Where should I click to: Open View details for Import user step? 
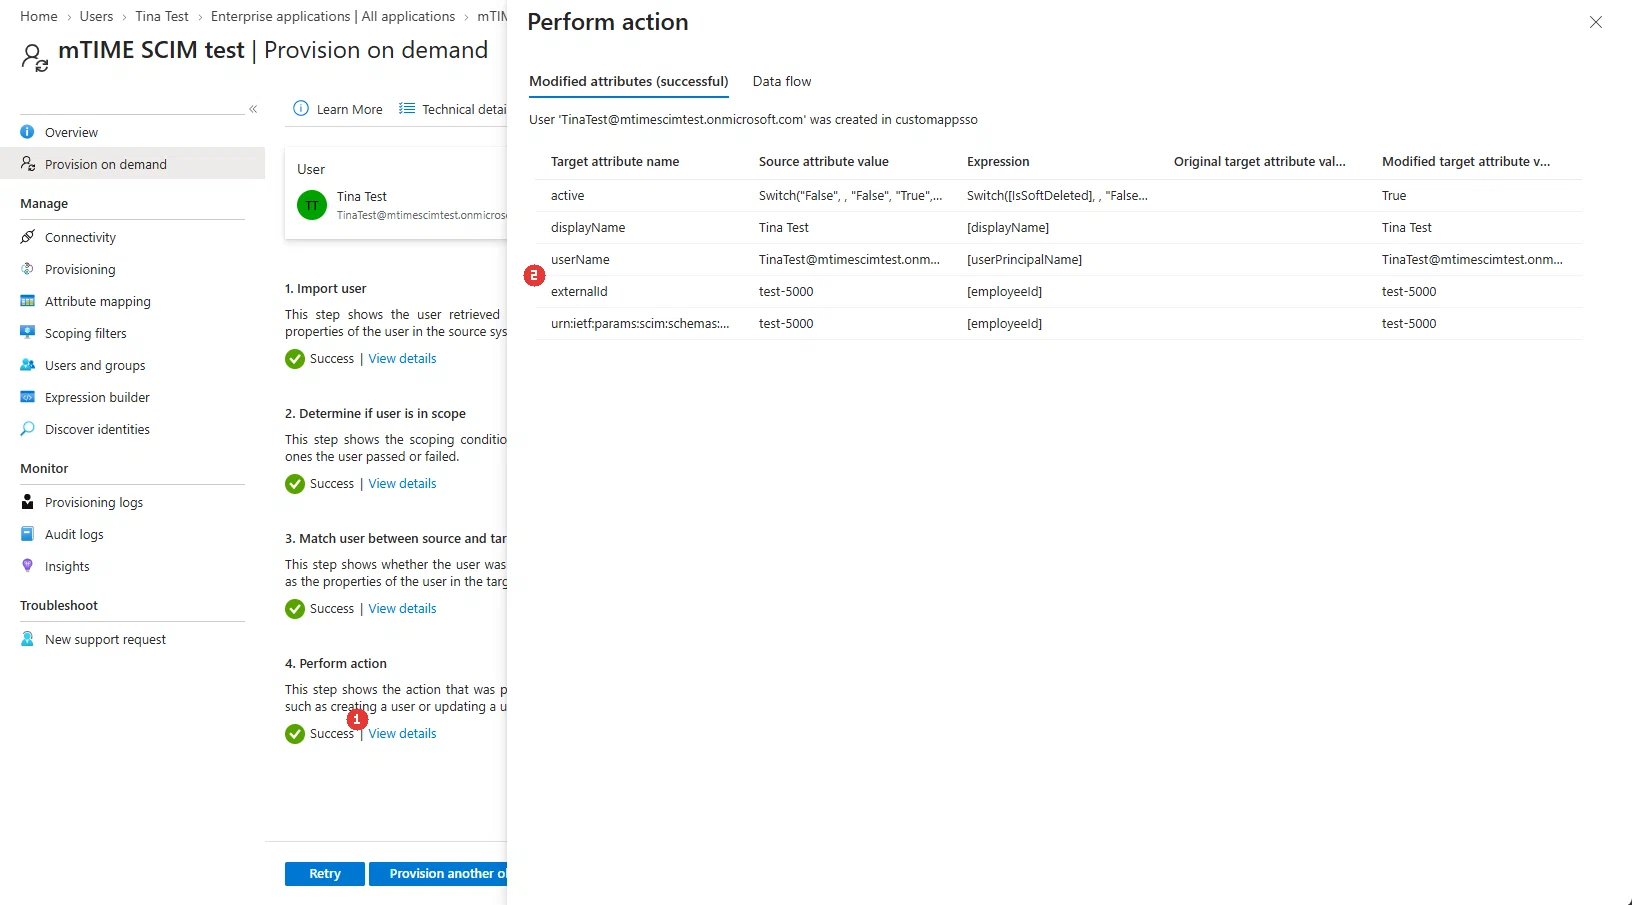click(x=402, y=359)
